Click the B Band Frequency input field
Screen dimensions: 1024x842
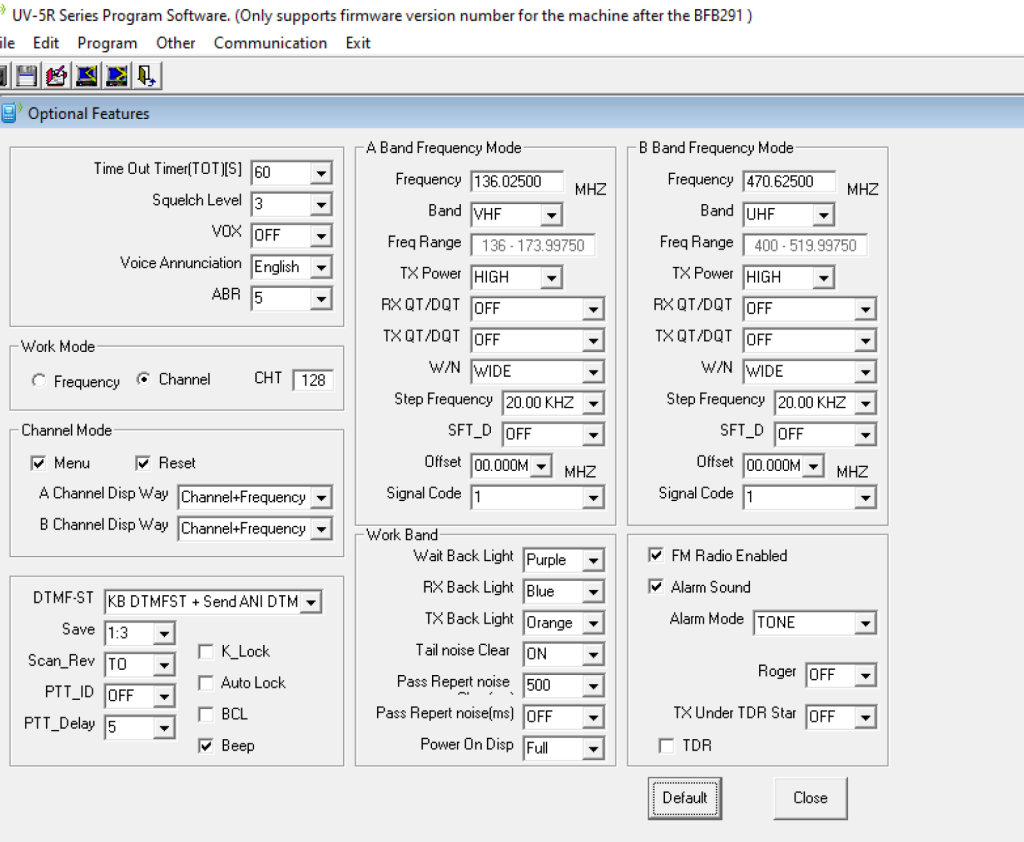point(790,182)
